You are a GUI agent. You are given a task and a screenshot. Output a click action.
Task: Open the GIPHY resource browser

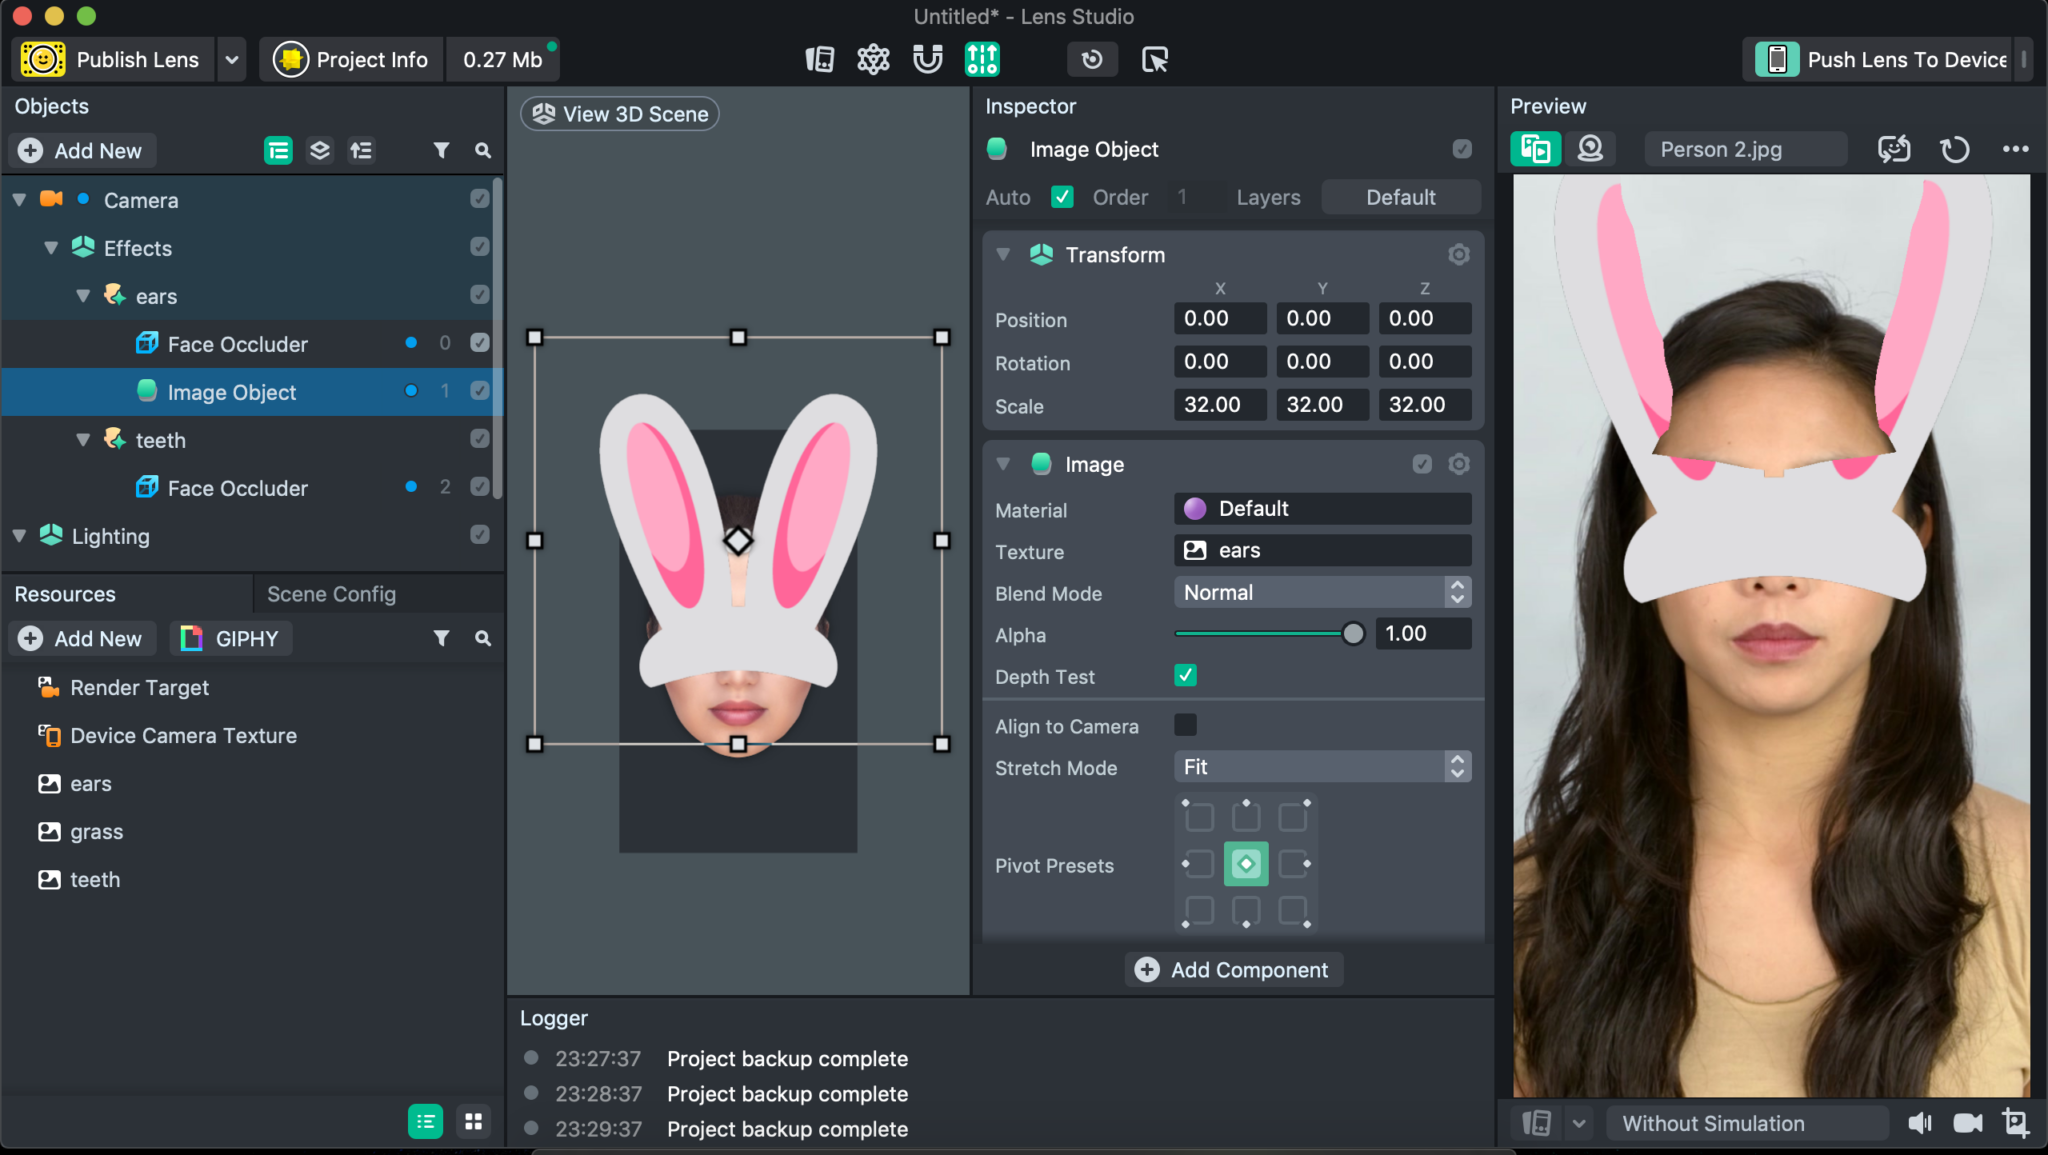tap(230, 638)
